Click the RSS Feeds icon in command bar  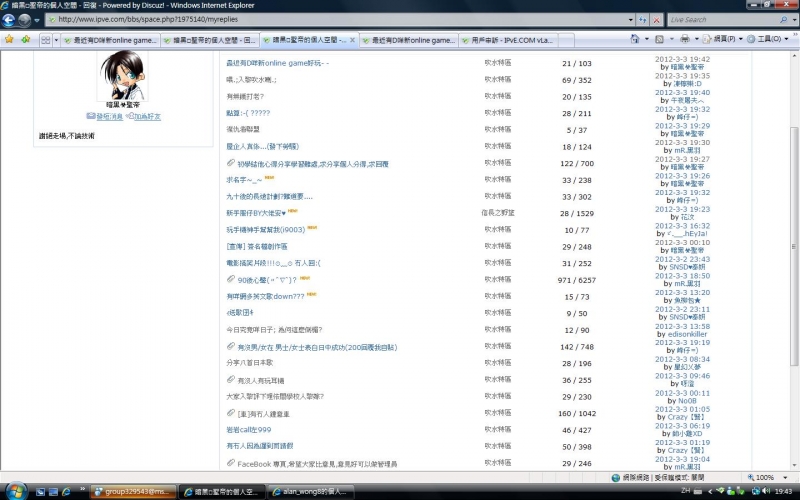click(659, 39)
